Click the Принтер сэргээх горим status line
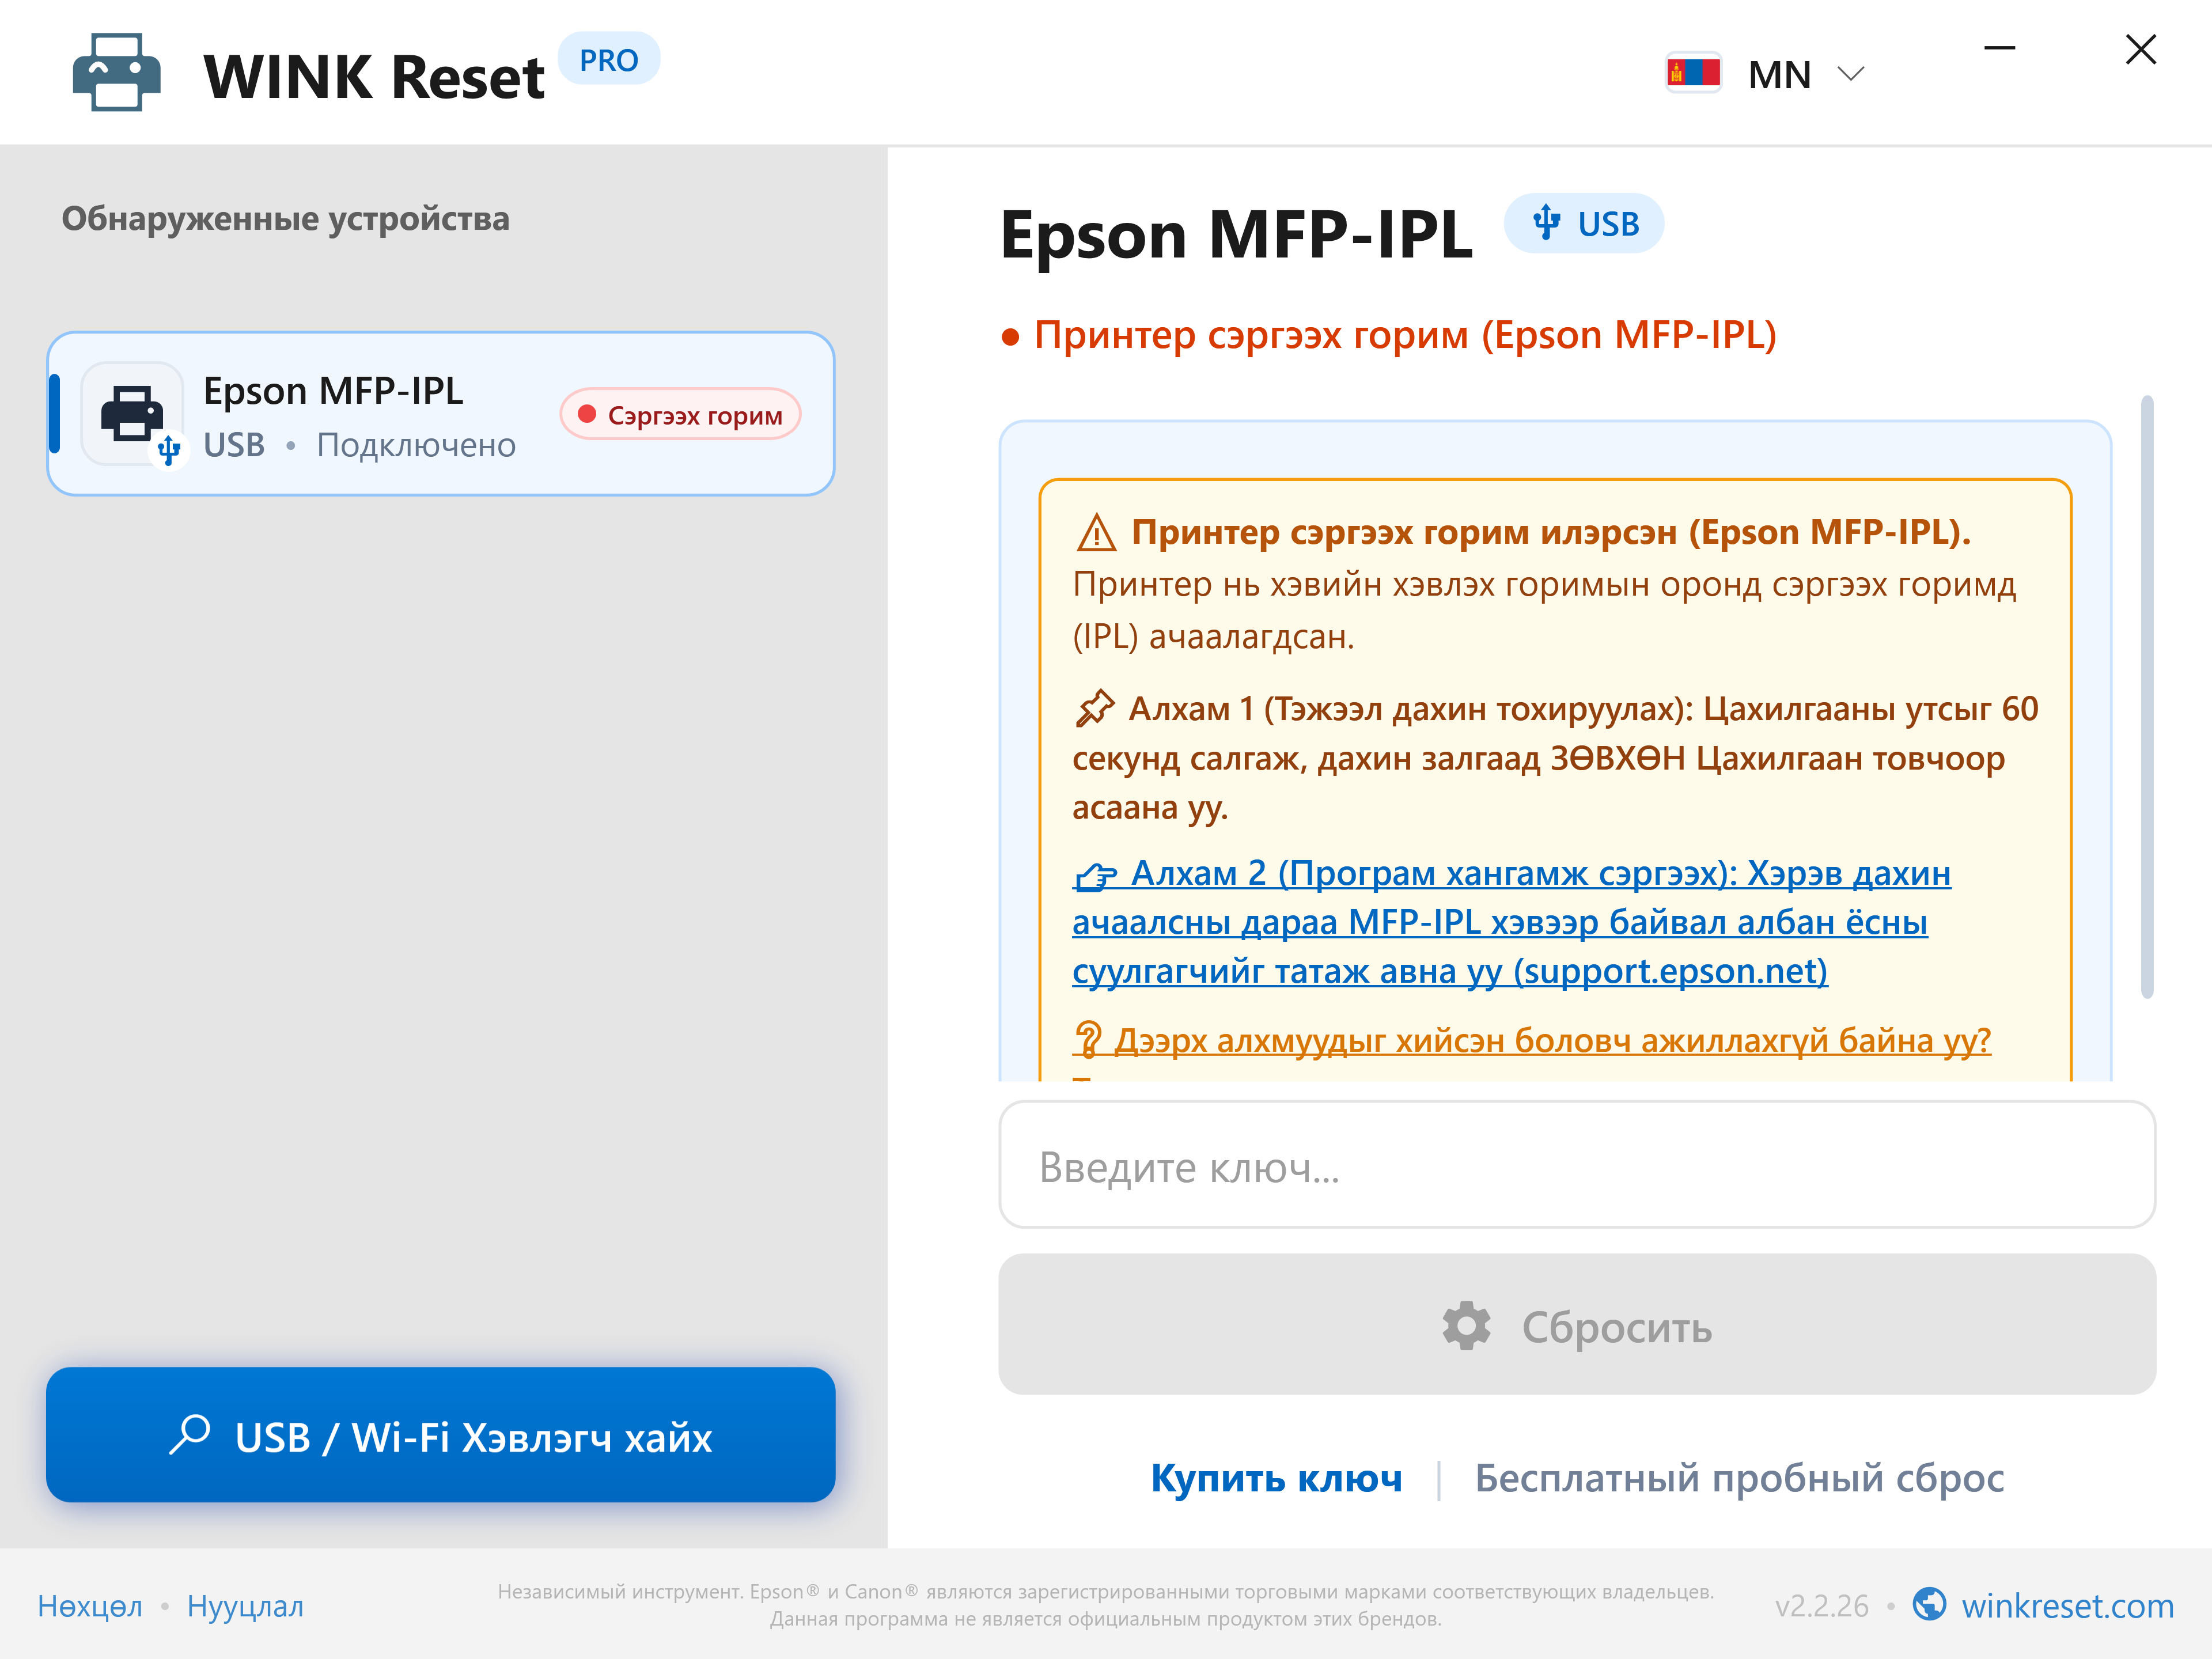Screen dimensions: 2212x1659 1390,335
